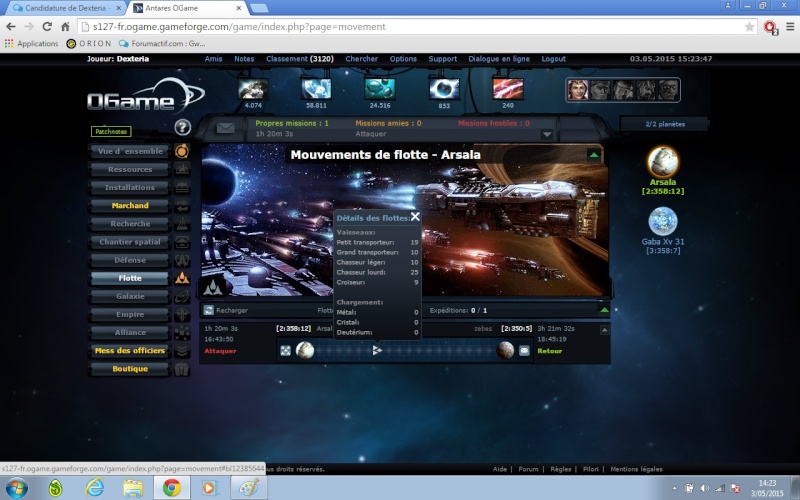Expand the mission list dropdown arrow

(547, 135)
